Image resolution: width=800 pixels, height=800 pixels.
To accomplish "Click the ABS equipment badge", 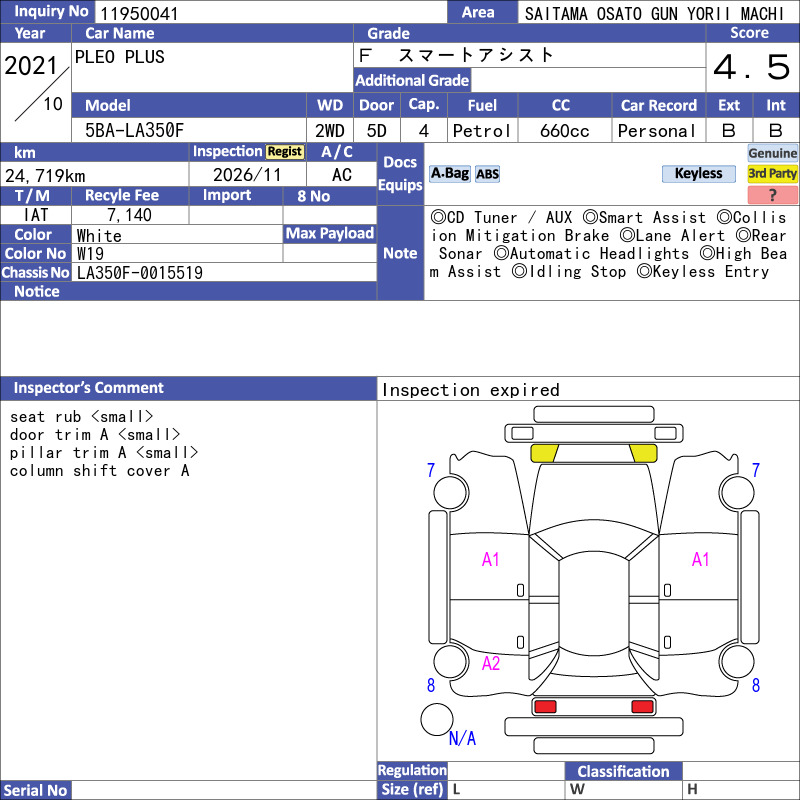I will click(x=487, y=174).
